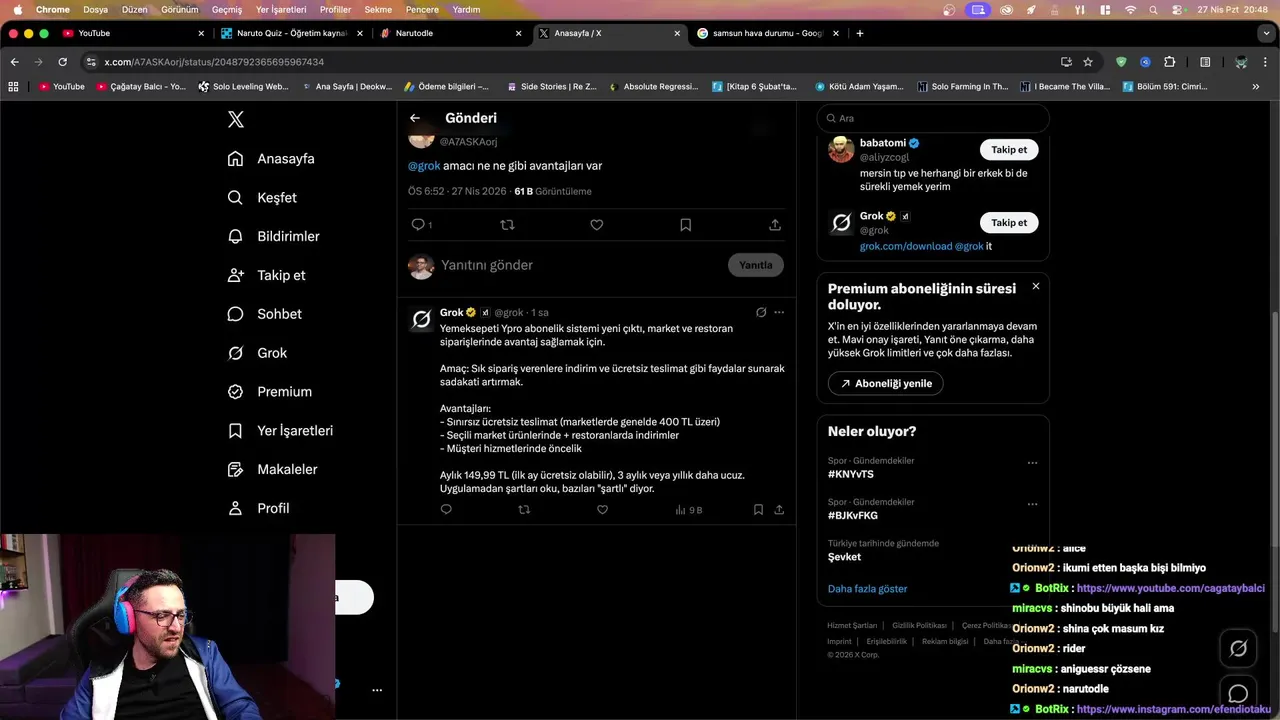The height and width of the screenshot is (720, 1280).
Task: Reload the current page
Action: 62,62
